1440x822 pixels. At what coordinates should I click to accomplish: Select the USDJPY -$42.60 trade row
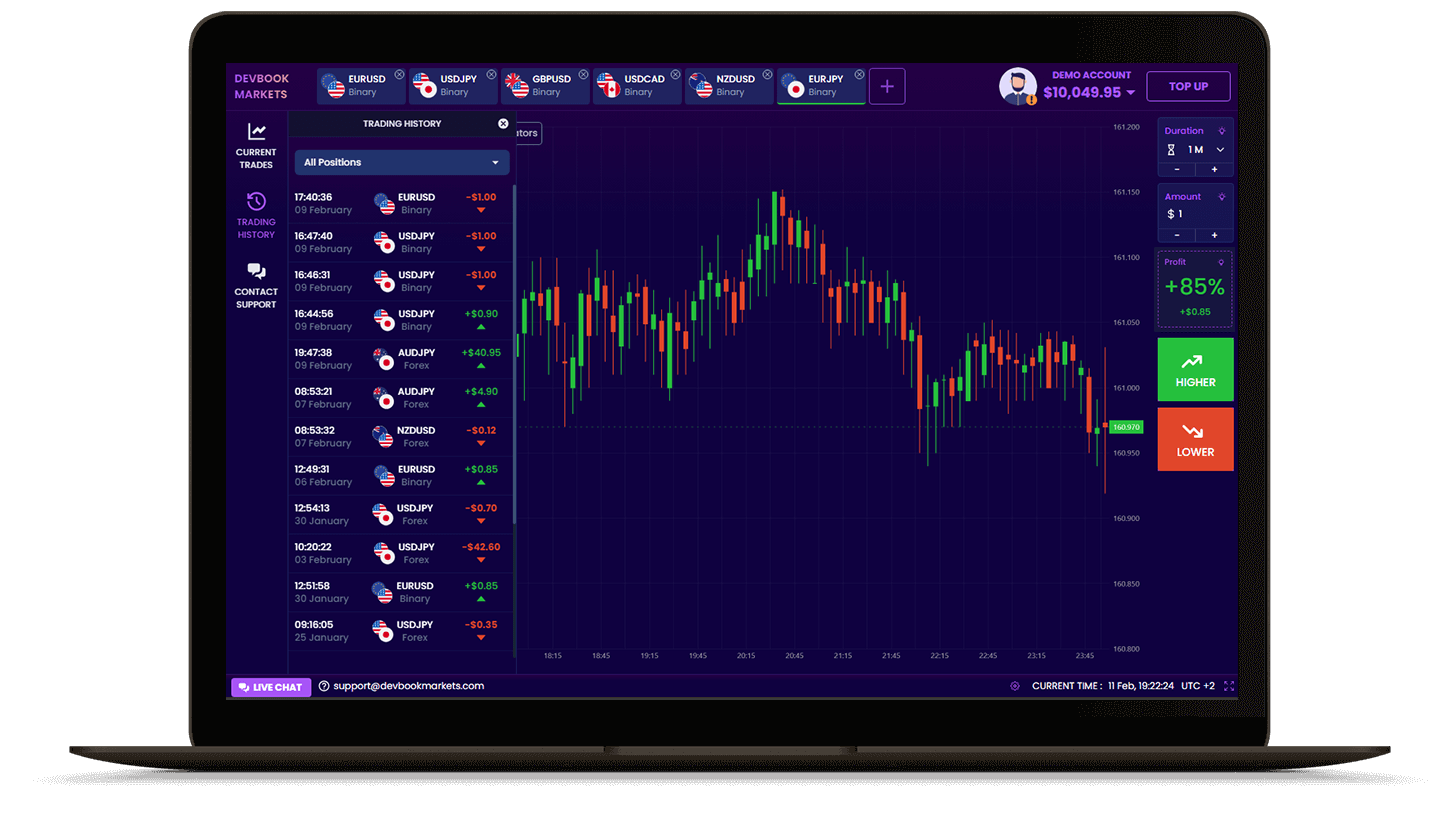[400, 553]
